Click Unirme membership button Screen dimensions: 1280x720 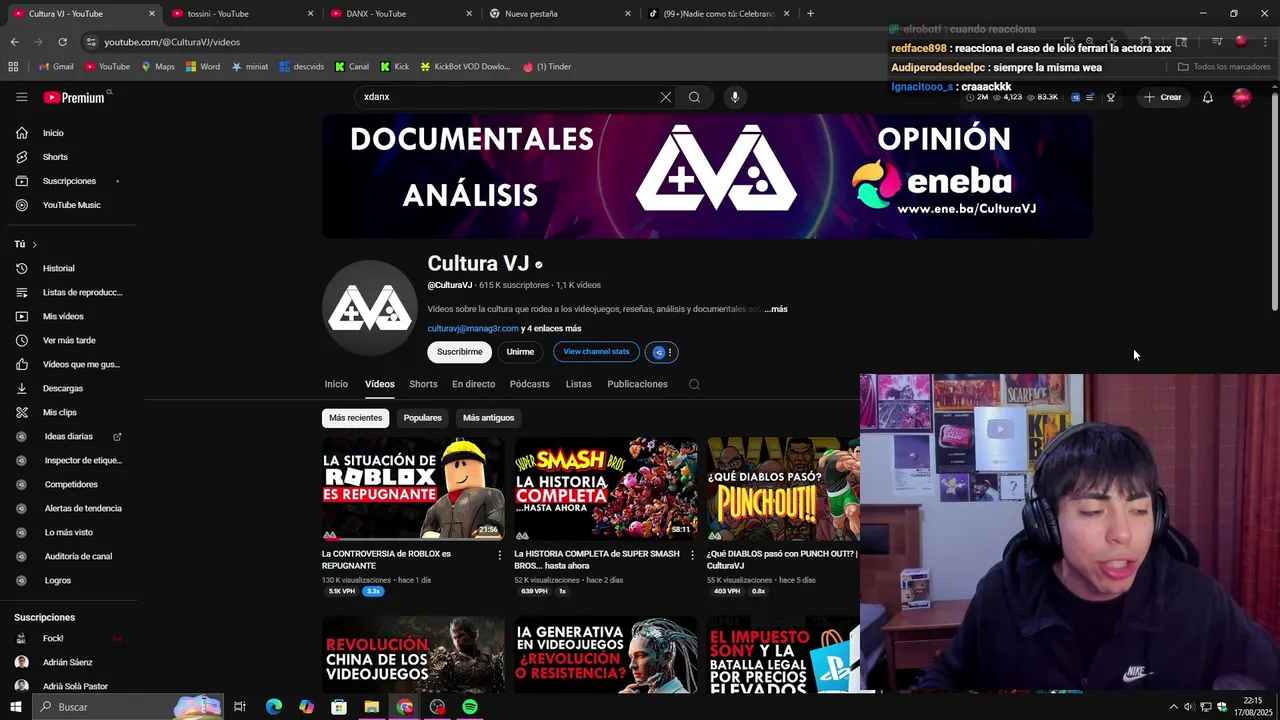[520, 352]
